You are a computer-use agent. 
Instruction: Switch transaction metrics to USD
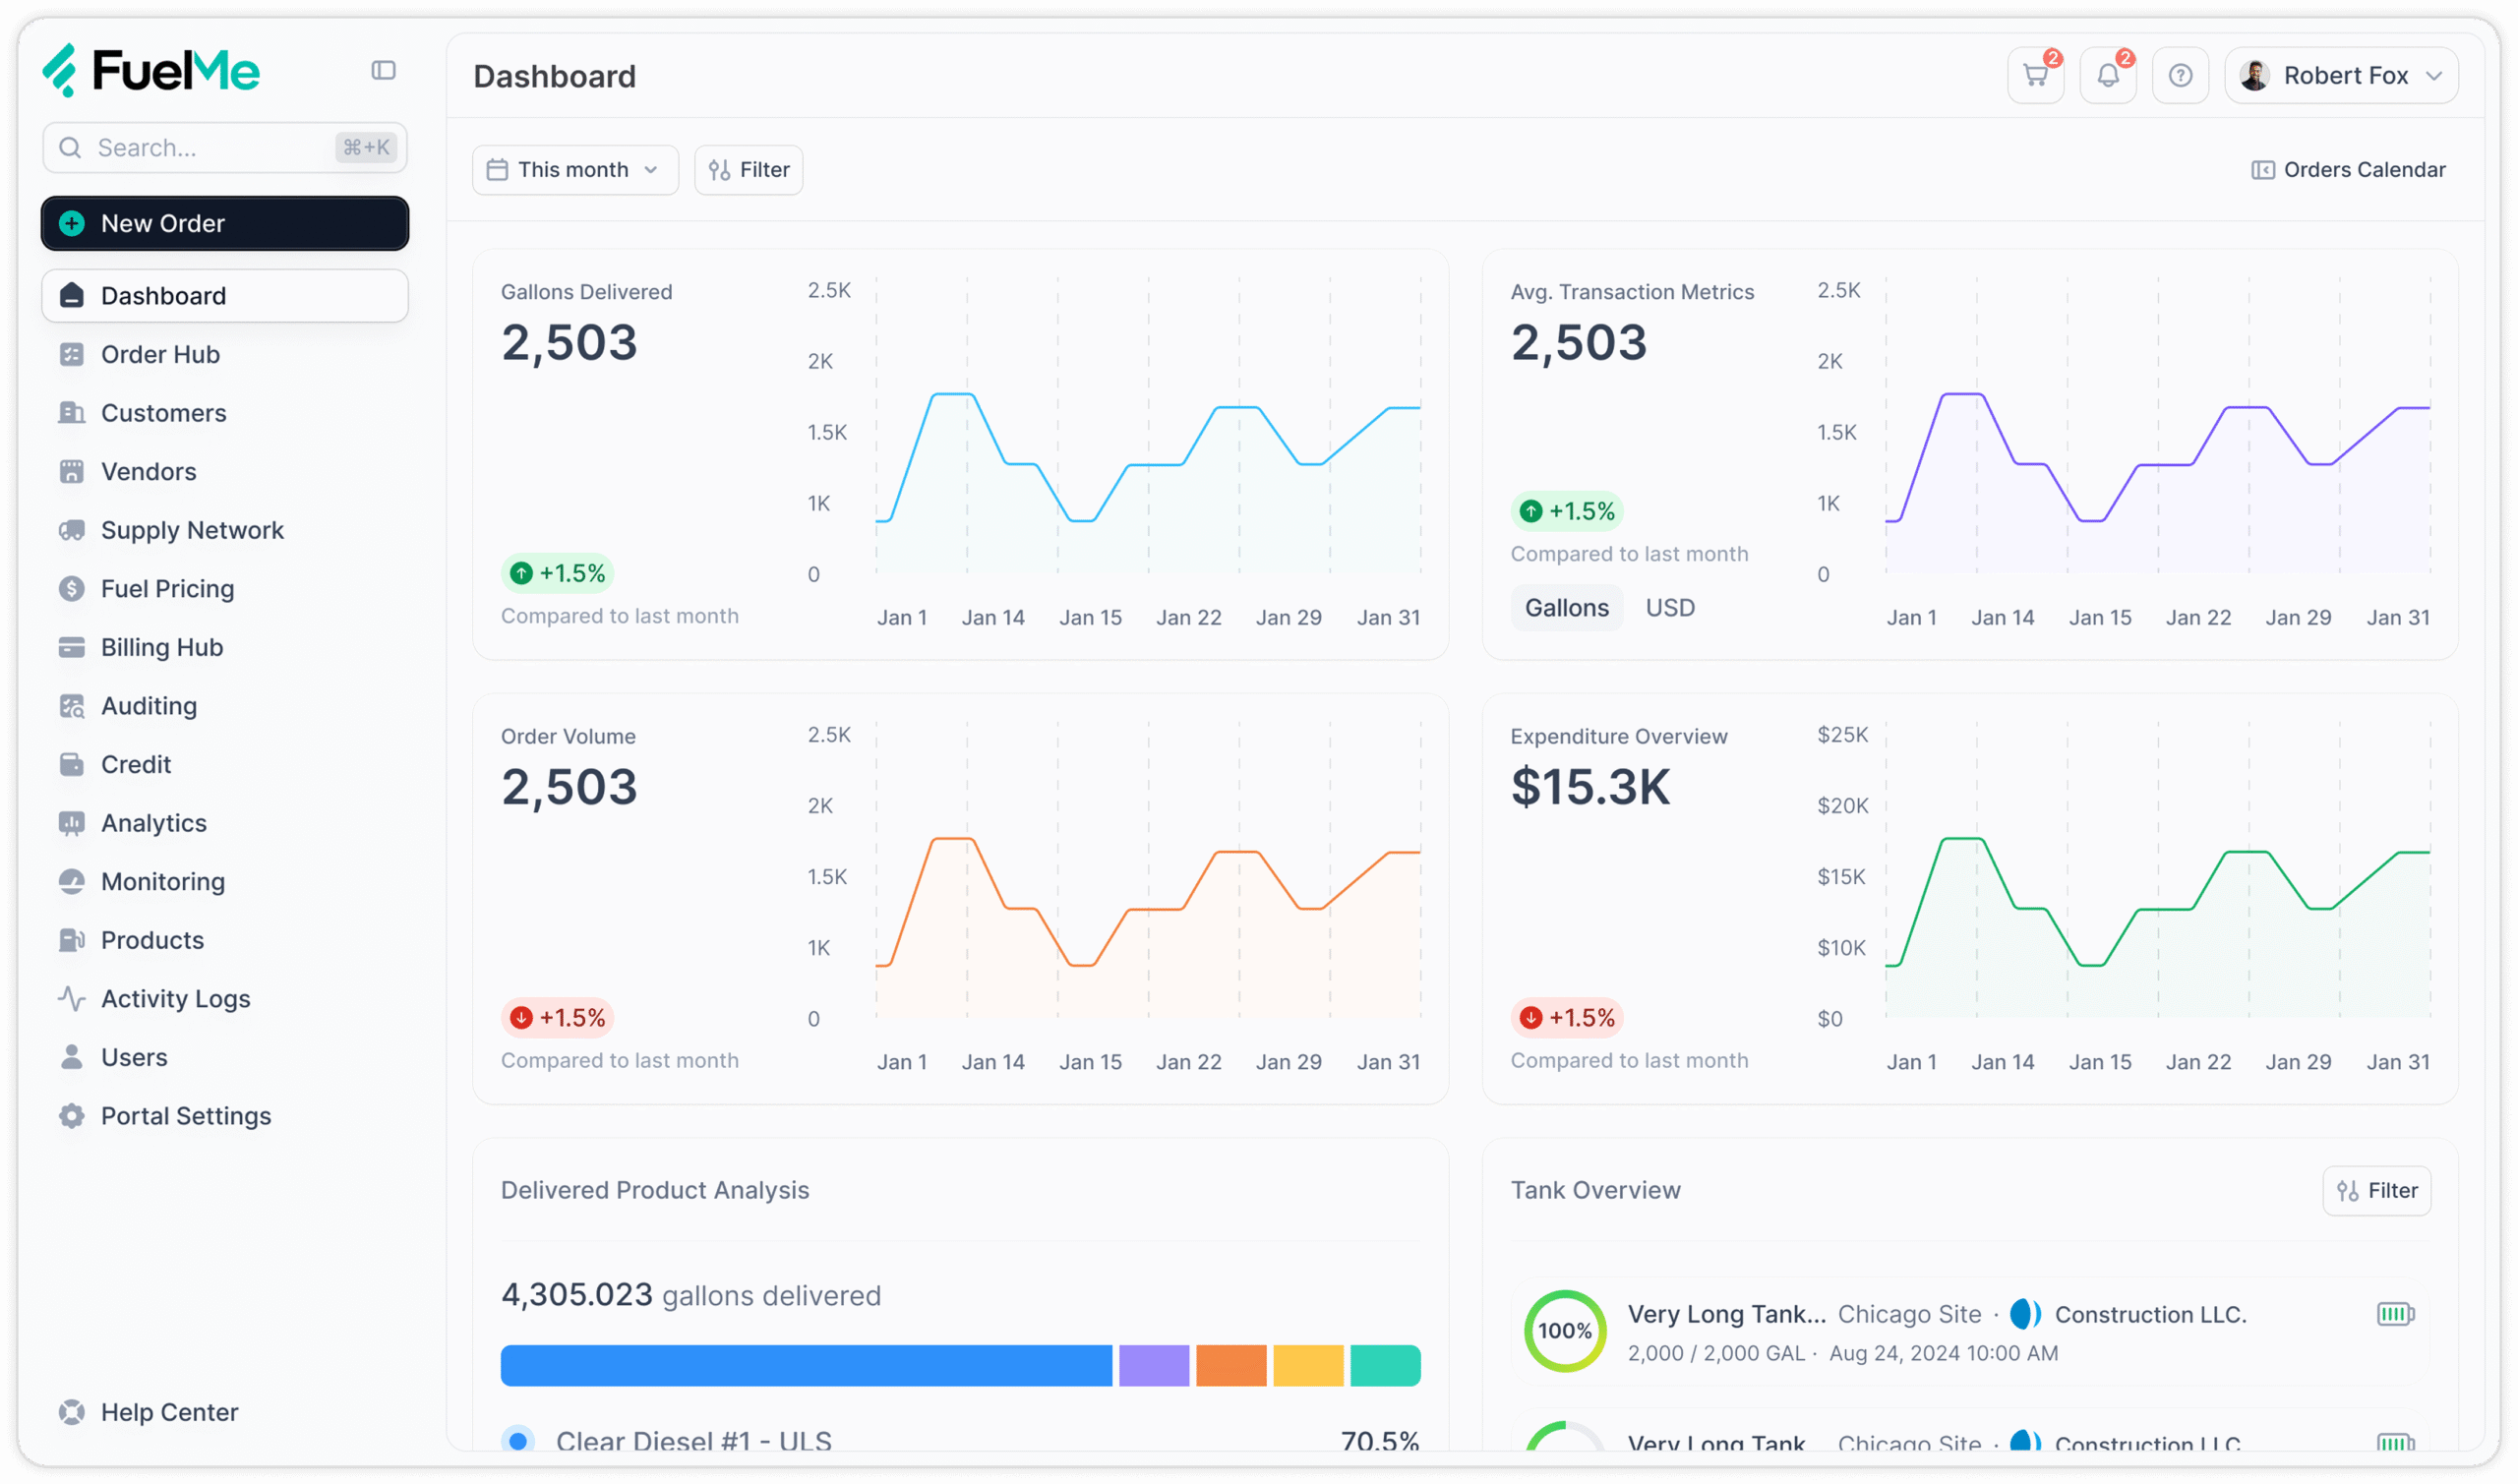(1669, 608)
